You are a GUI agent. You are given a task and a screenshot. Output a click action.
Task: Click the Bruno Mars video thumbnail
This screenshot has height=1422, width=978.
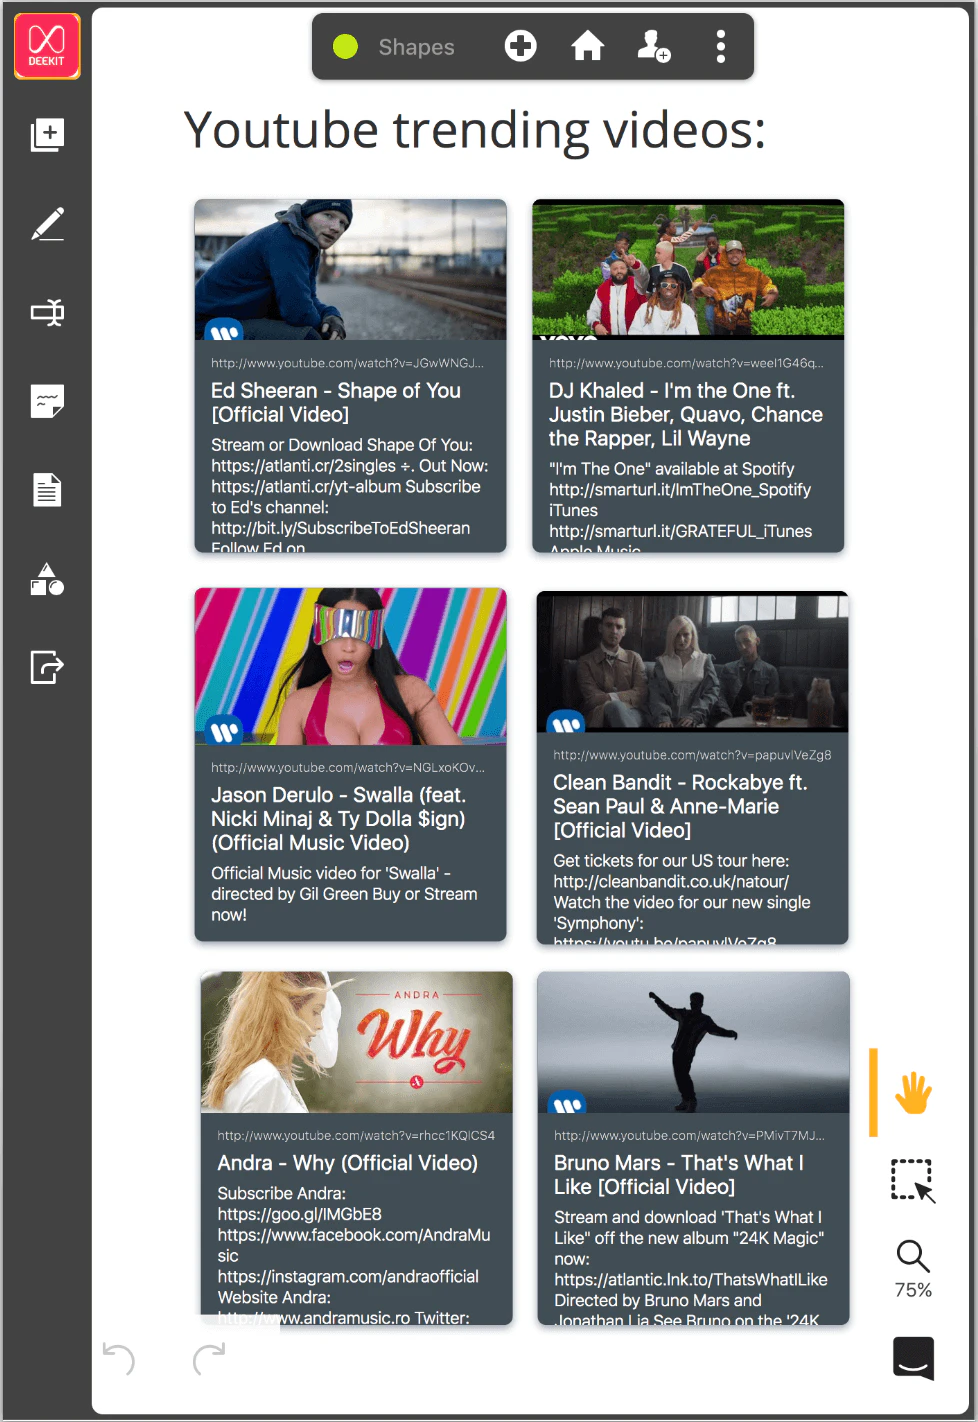[693, 1042]
